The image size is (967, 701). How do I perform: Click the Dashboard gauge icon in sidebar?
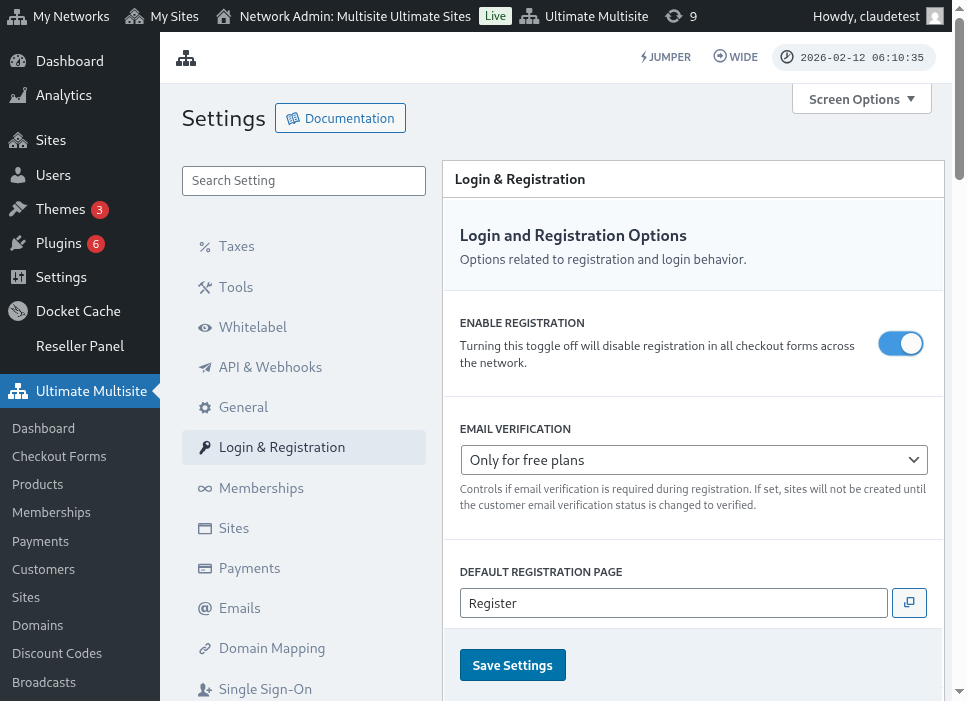19,61
